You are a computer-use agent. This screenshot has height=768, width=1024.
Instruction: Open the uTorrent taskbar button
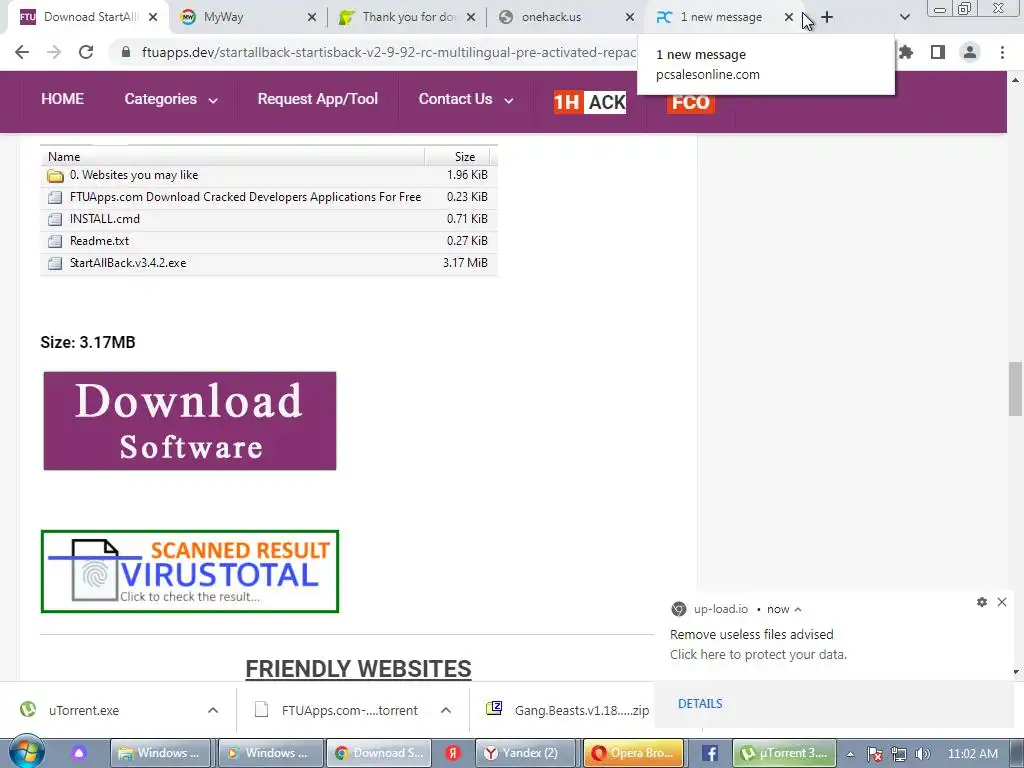coord(784,753)
